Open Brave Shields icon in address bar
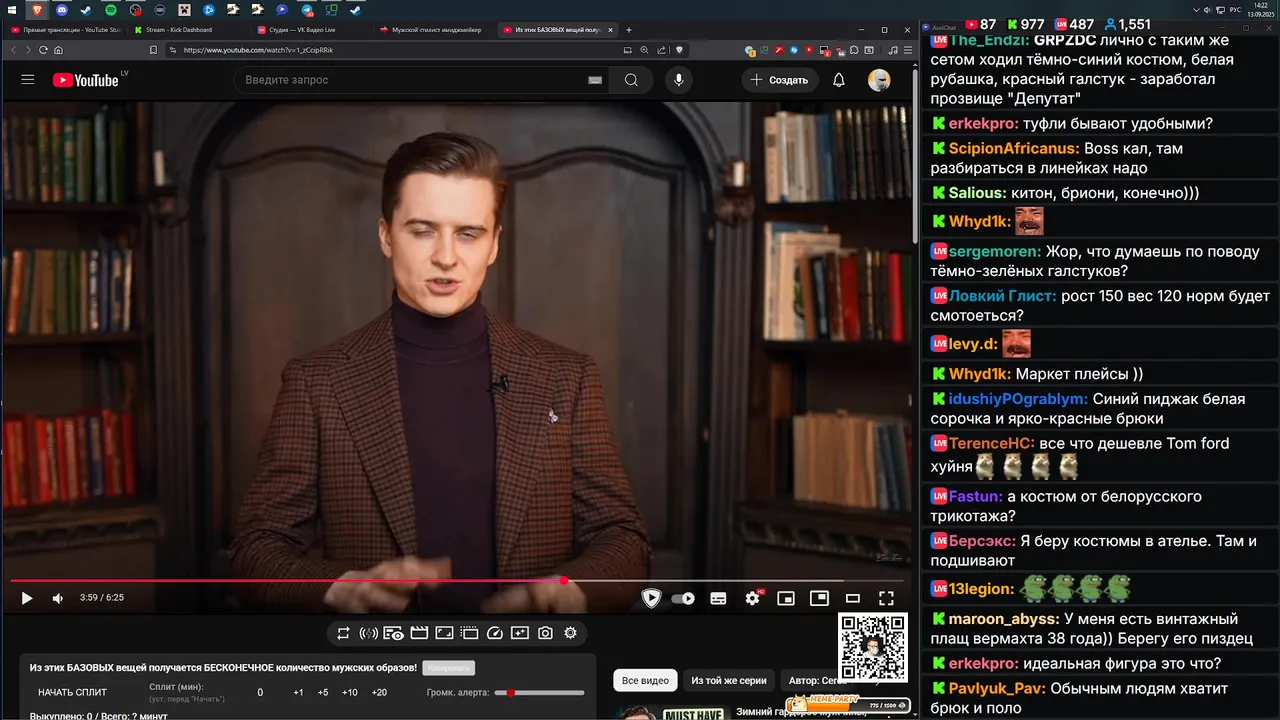Image resolution: width=1280 pixels, height=720 pixels. point(680,49)
